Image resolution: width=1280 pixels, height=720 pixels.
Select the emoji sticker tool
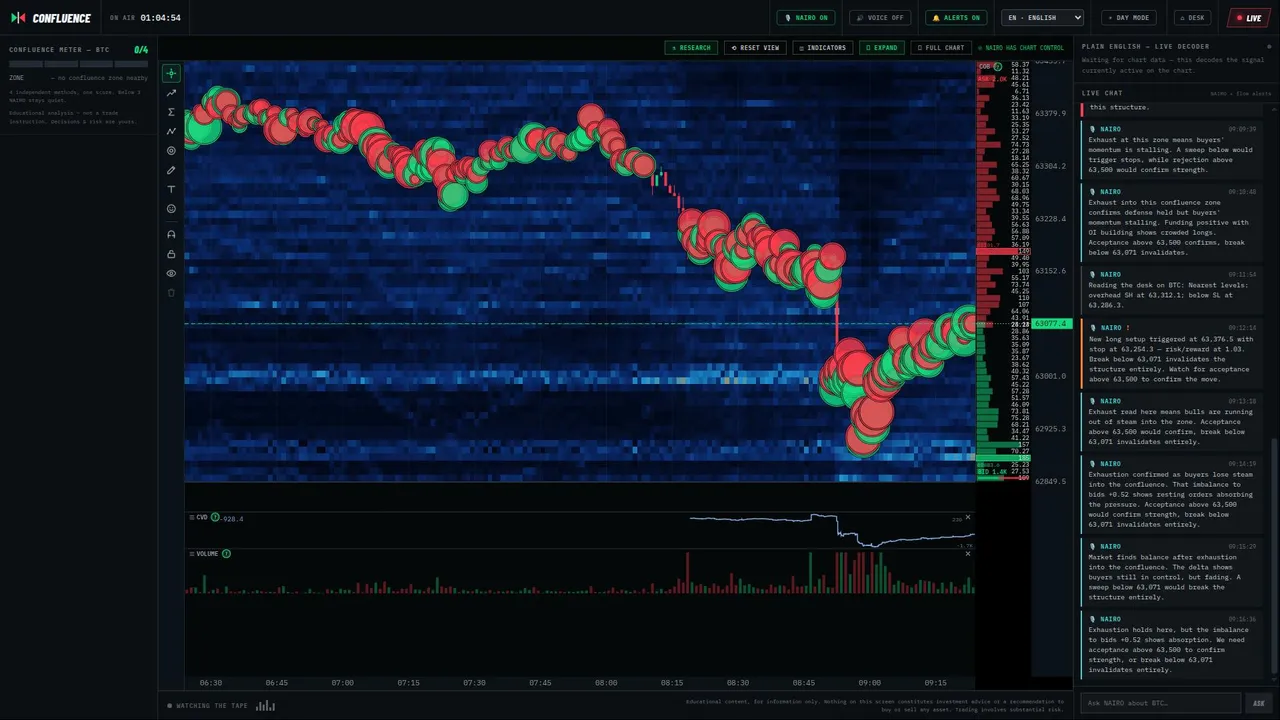(171, 209)
